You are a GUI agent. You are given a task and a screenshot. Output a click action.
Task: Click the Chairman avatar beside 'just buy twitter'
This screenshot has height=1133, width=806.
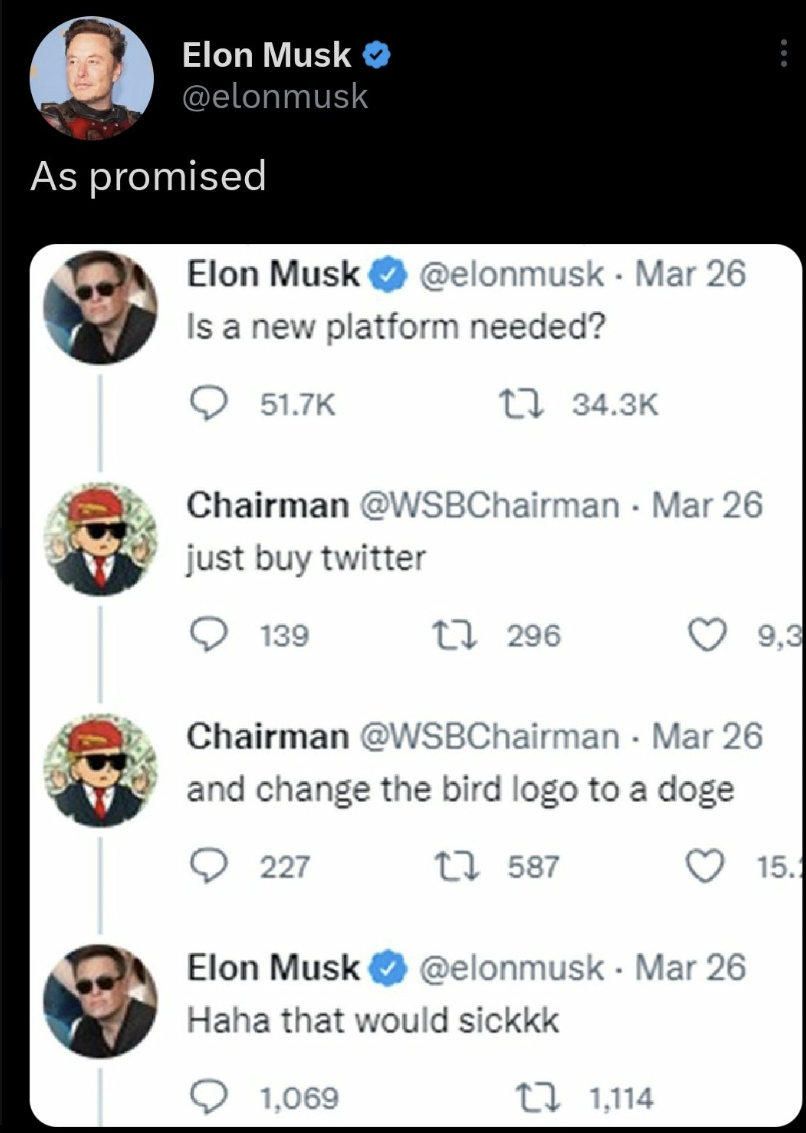98,539
